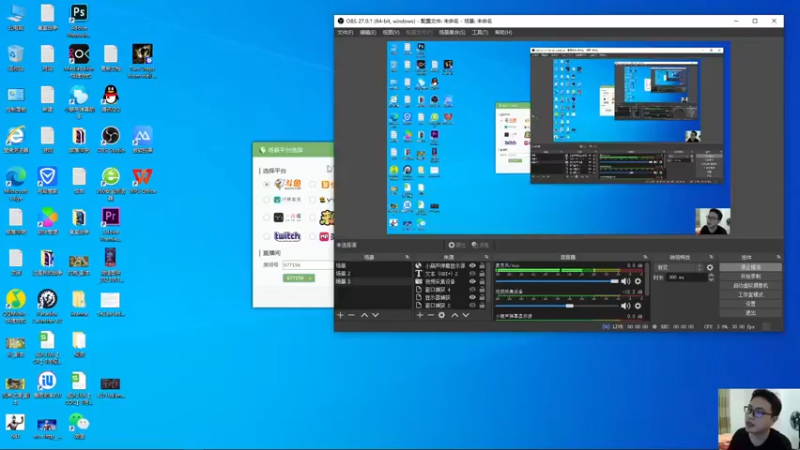Move scene up with the arrow
Screen dimensions: 800x450
point(364,315)
